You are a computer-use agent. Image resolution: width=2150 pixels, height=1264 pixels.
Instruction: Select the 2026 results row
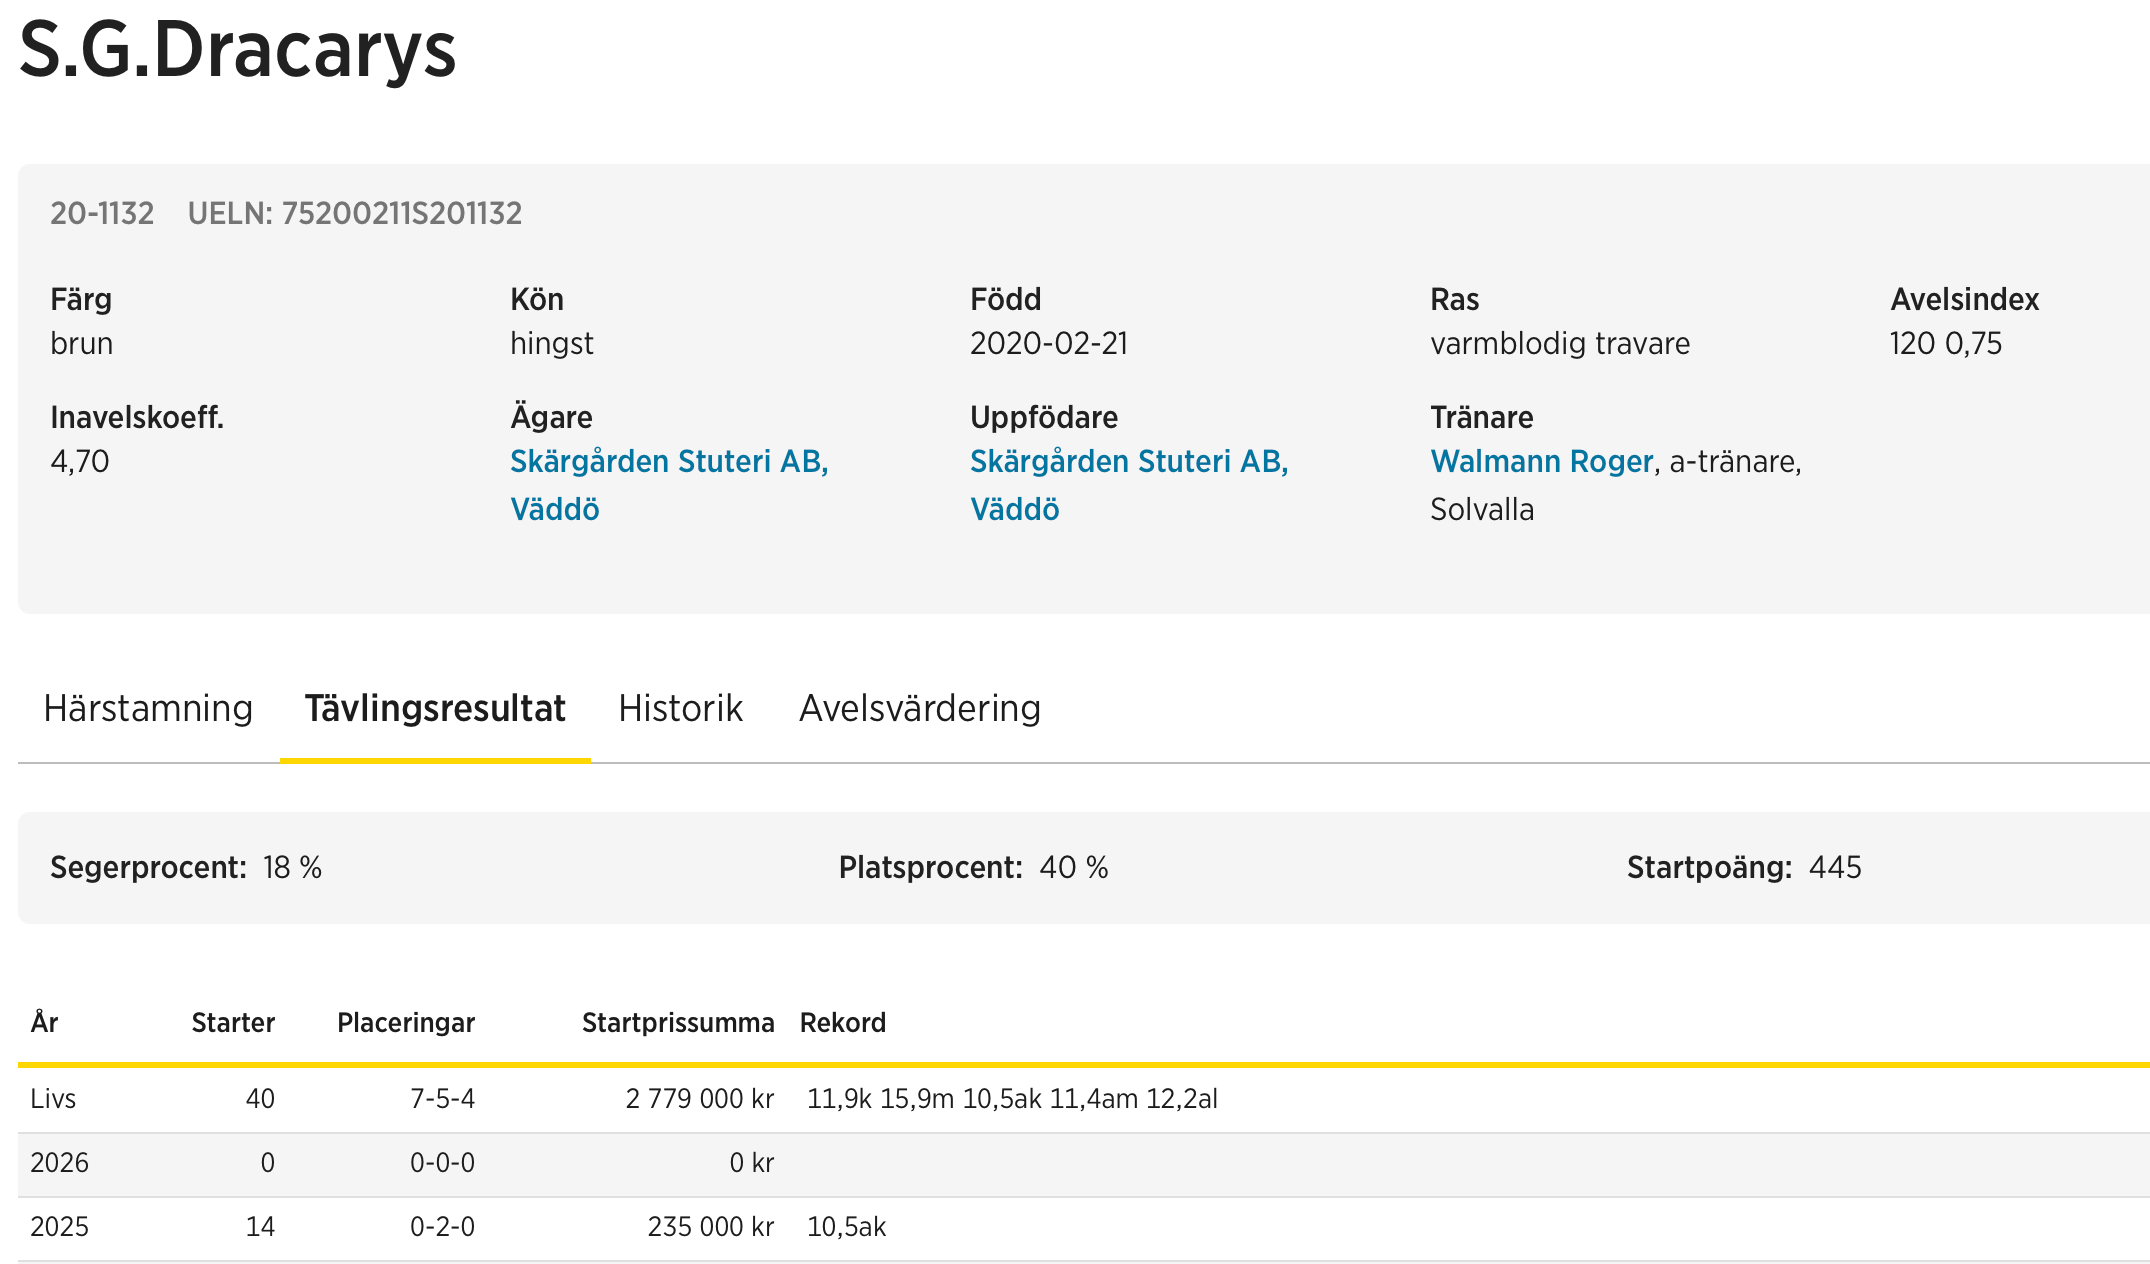tap(59, 1162)
